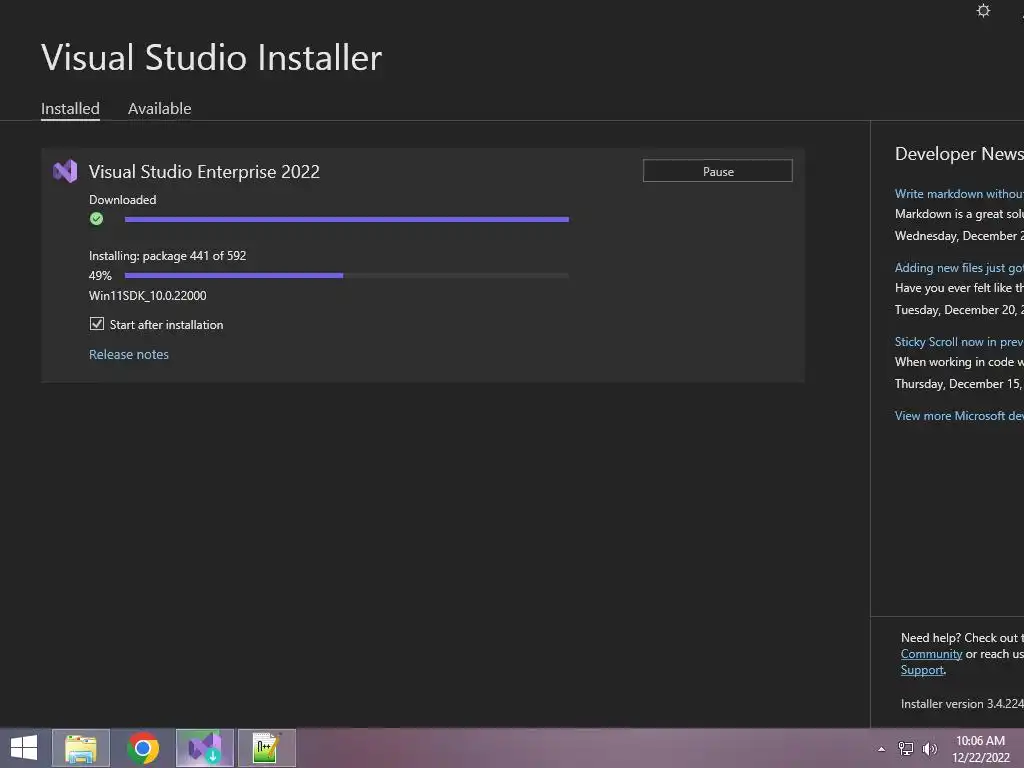Click the Visual Studio Installer heading
1024x768 pixels.
click(x=212, y=57)
